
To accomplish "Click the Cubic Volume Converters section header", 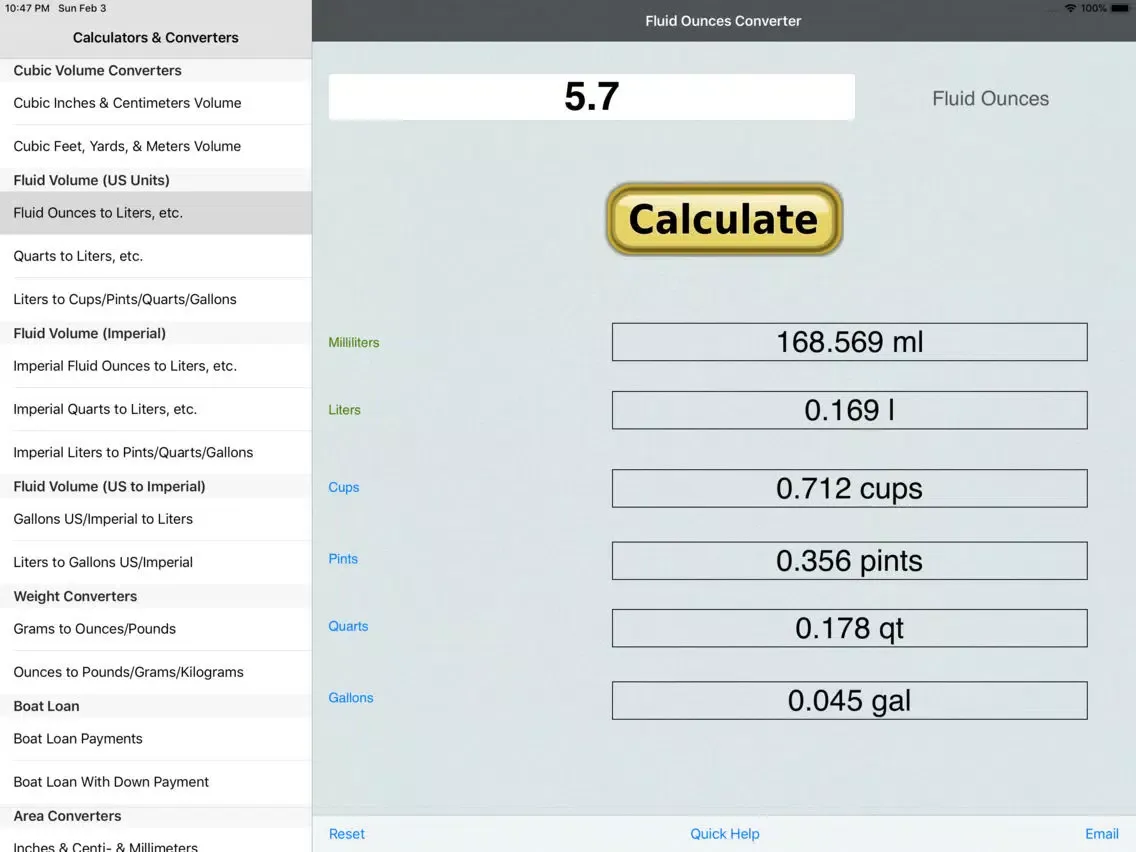I will click(97, 70).
